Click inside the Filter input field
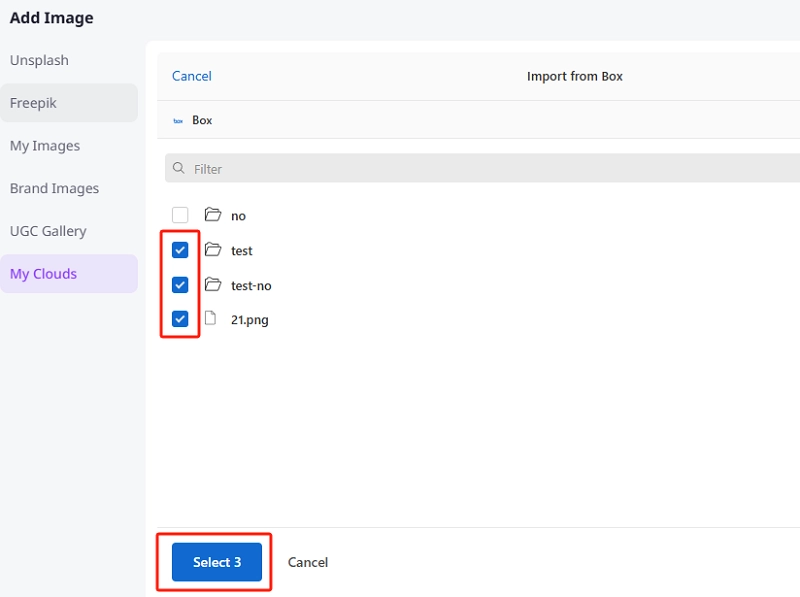Viewport: 800px width, 597px height. pos(300,168)
